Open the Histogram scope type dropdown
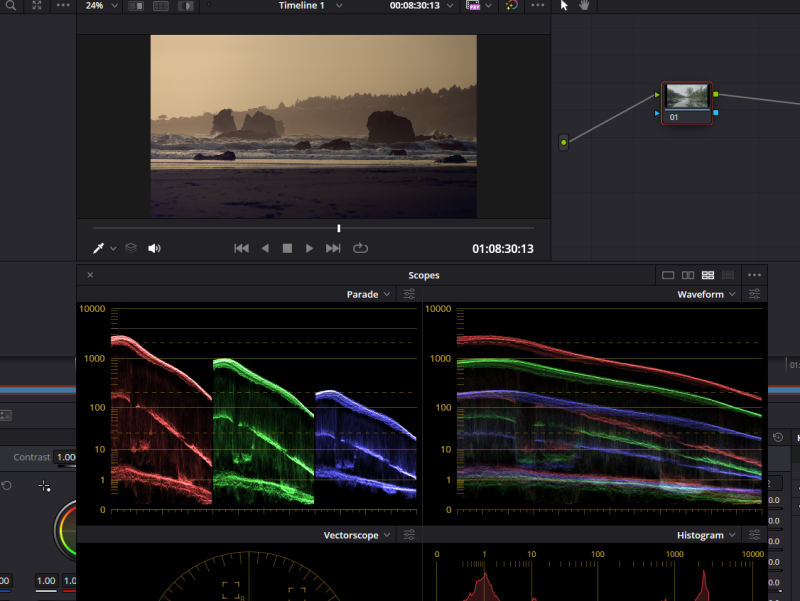 (706, 535)
